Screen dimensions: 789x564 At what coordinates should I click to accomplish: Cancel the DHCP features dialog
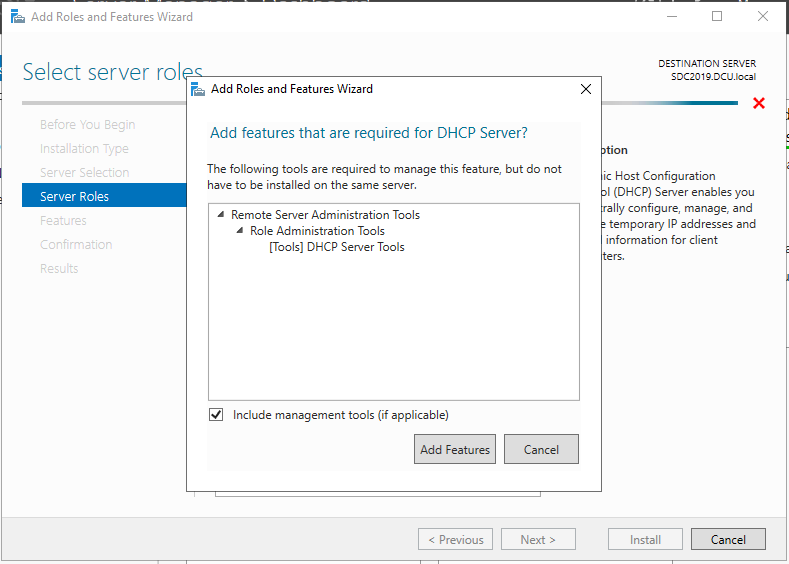(x=541, y=449)
